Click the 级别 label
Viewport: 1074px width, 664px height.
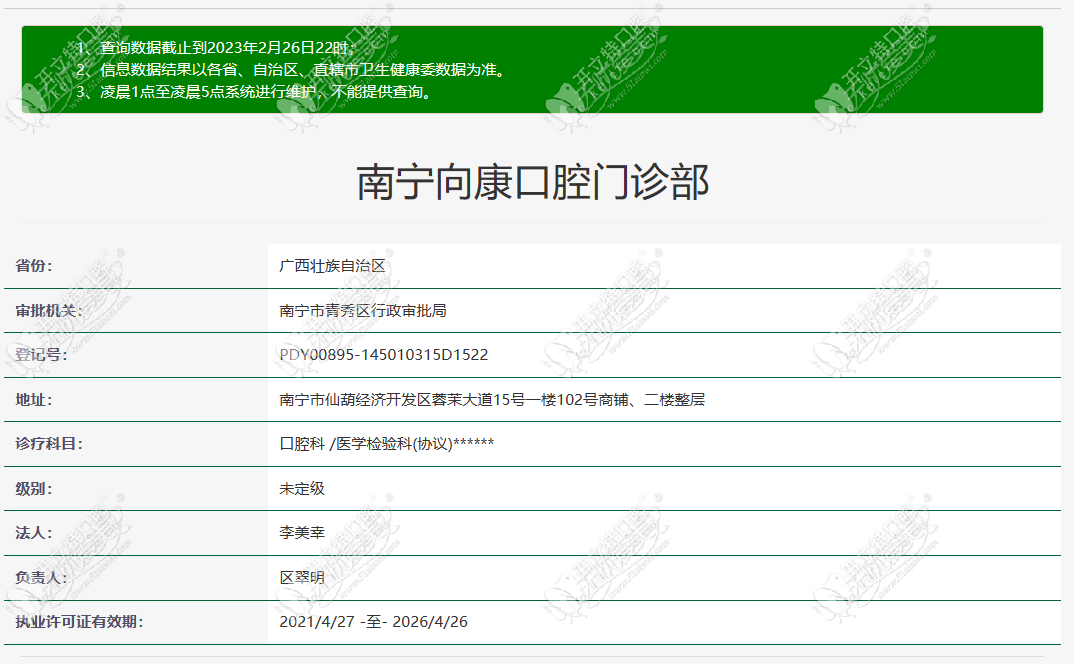[34, 489]
